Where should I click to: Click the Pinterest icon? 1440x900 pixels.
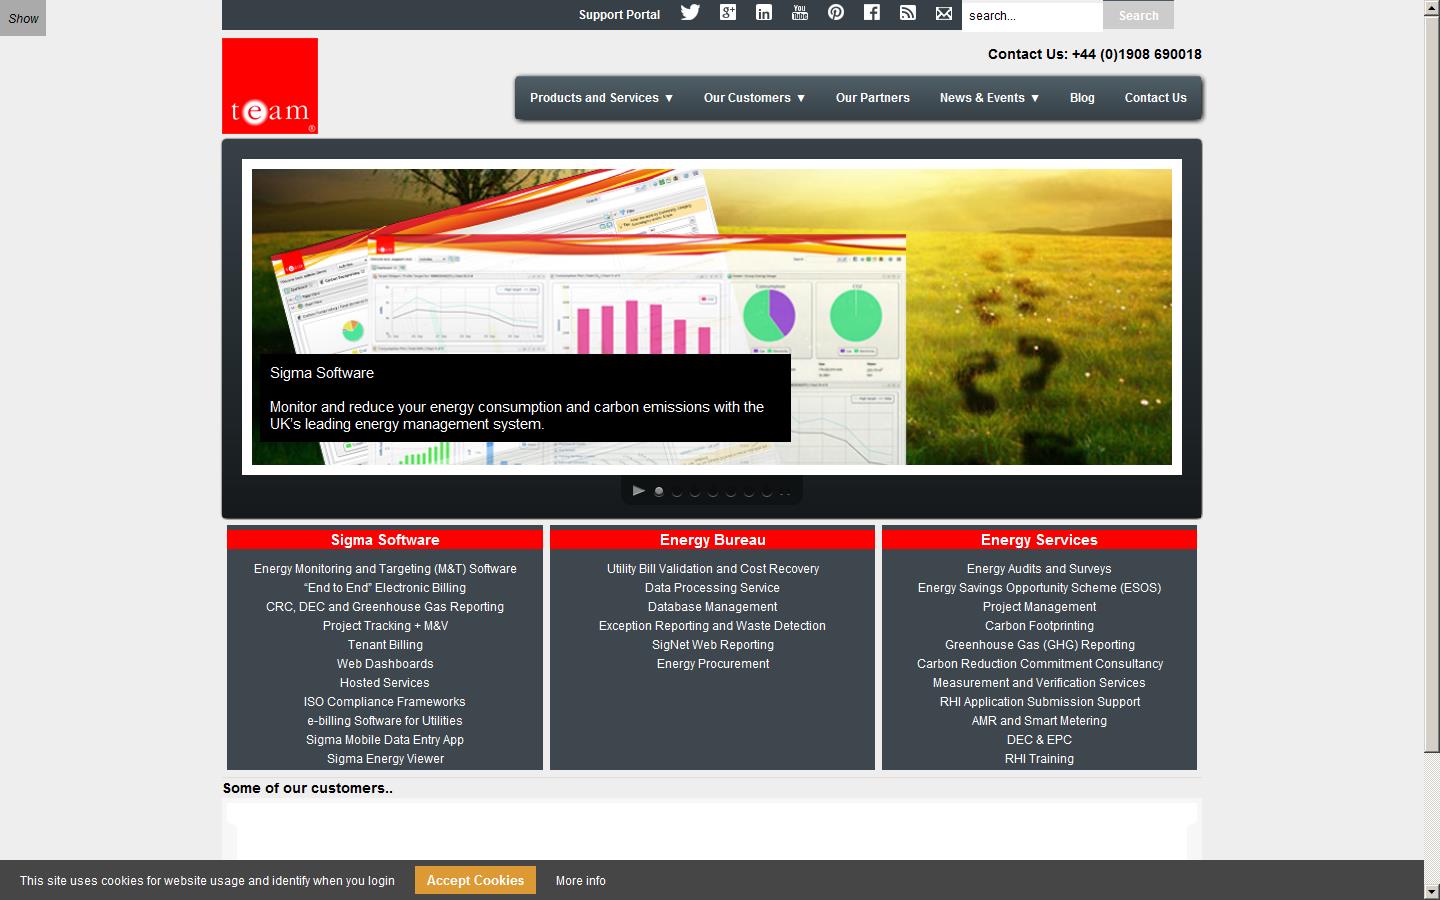click(x=835, y=13)
